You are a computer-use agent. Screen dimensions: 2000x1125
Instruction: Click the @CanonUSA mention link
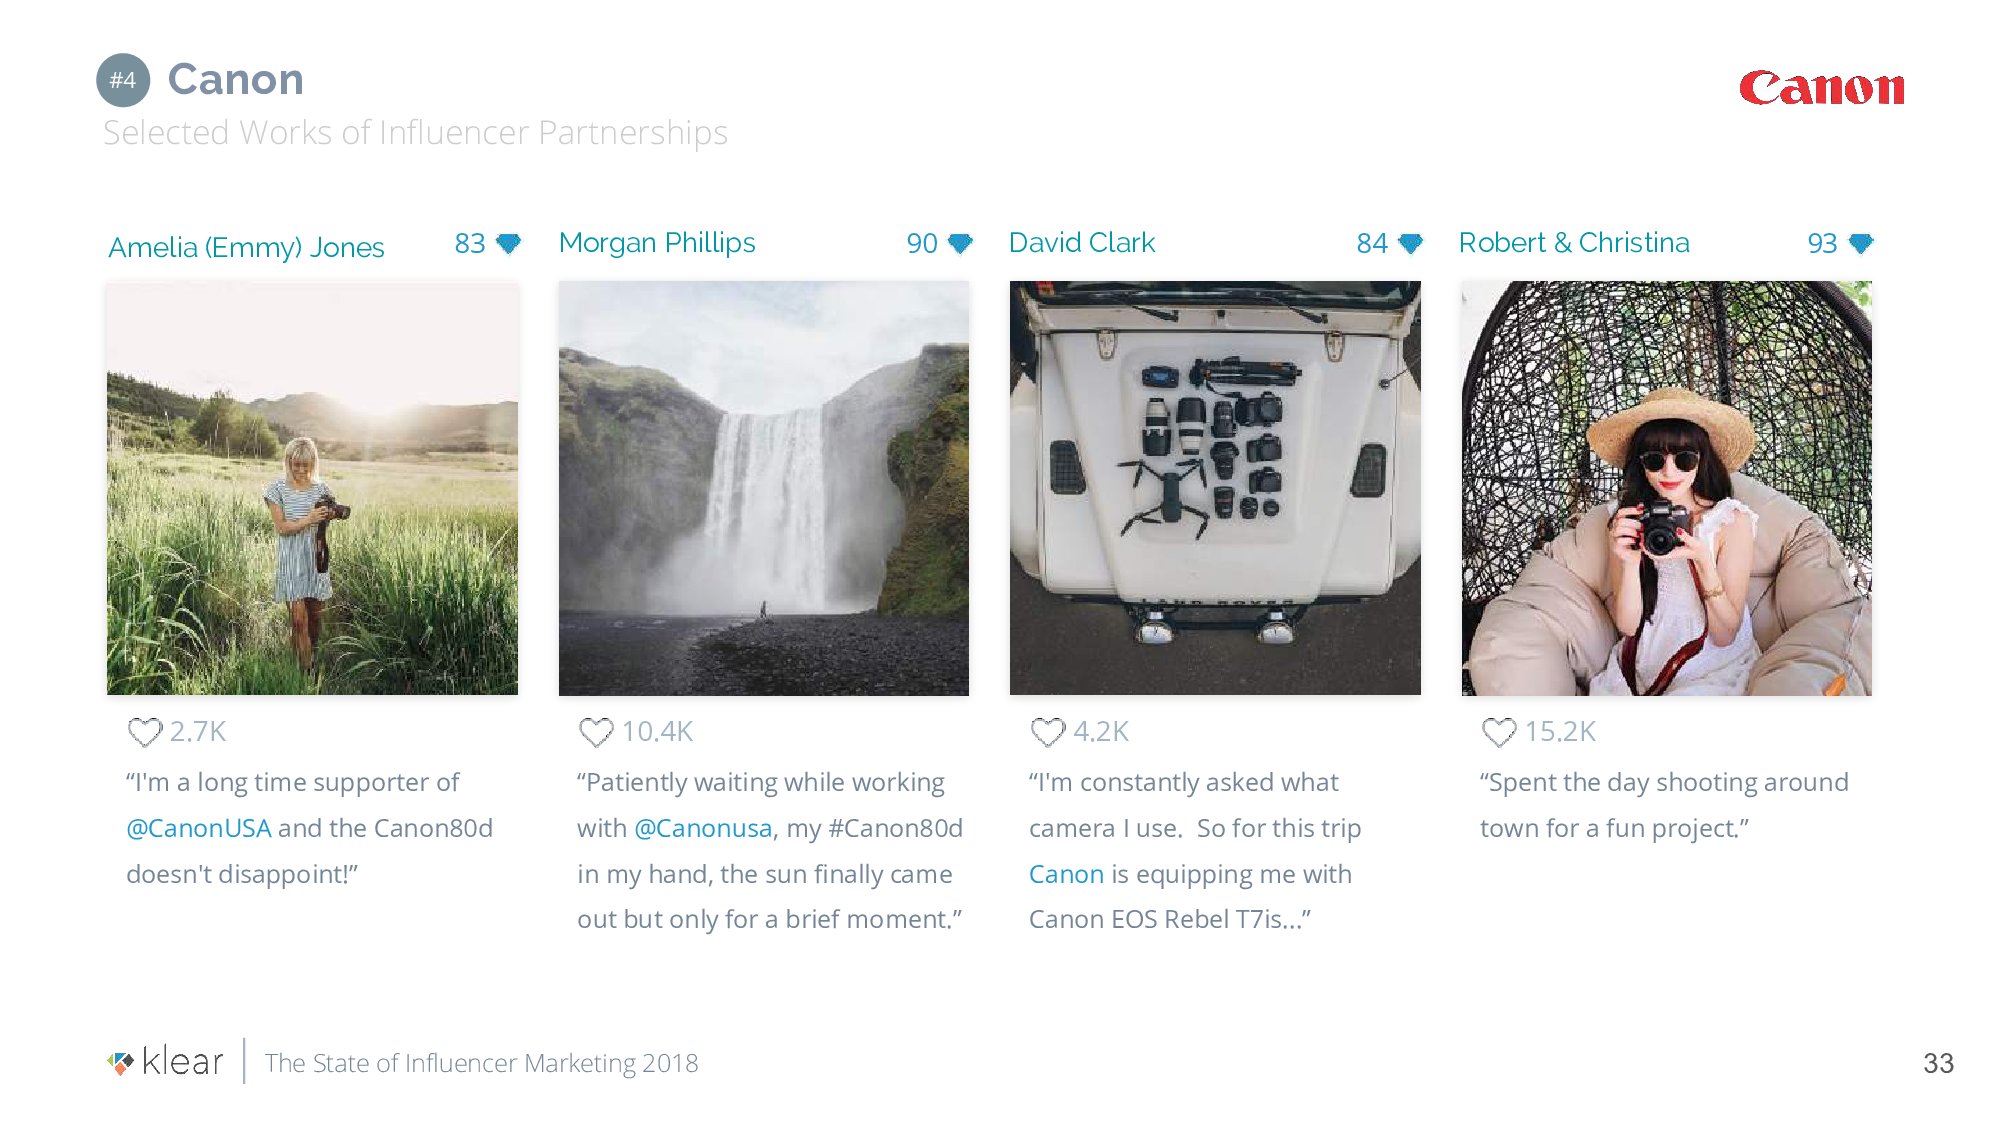pyautogui.click(x=198, y=828)
